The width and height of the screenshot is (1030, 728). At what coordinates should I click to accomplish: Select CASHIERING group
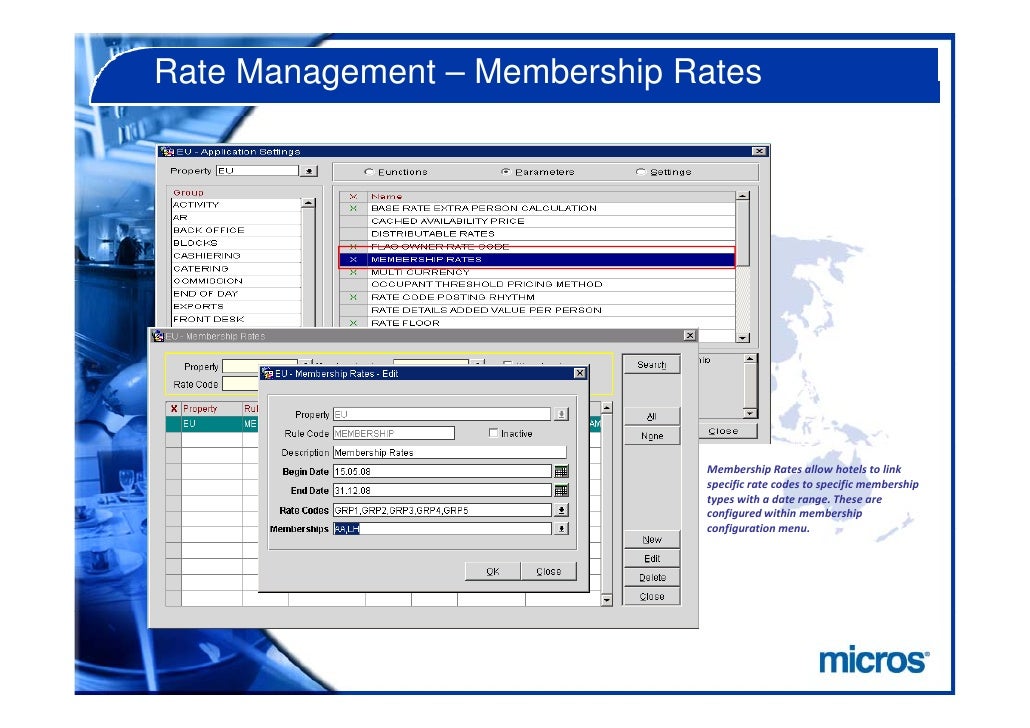click(235, 256)
